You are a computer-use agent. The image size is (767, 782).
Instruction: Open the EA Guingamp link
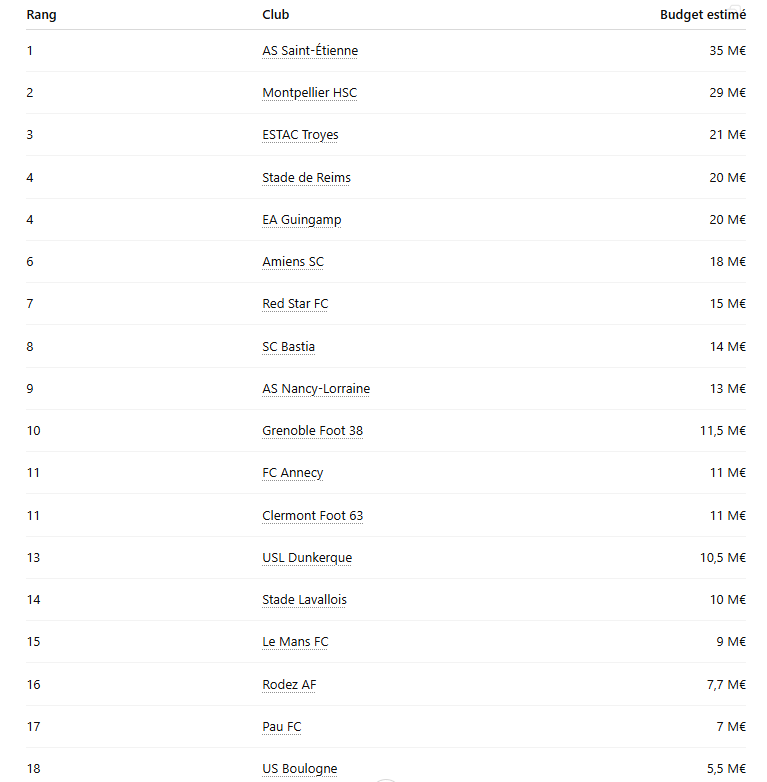tap(302, 220)
